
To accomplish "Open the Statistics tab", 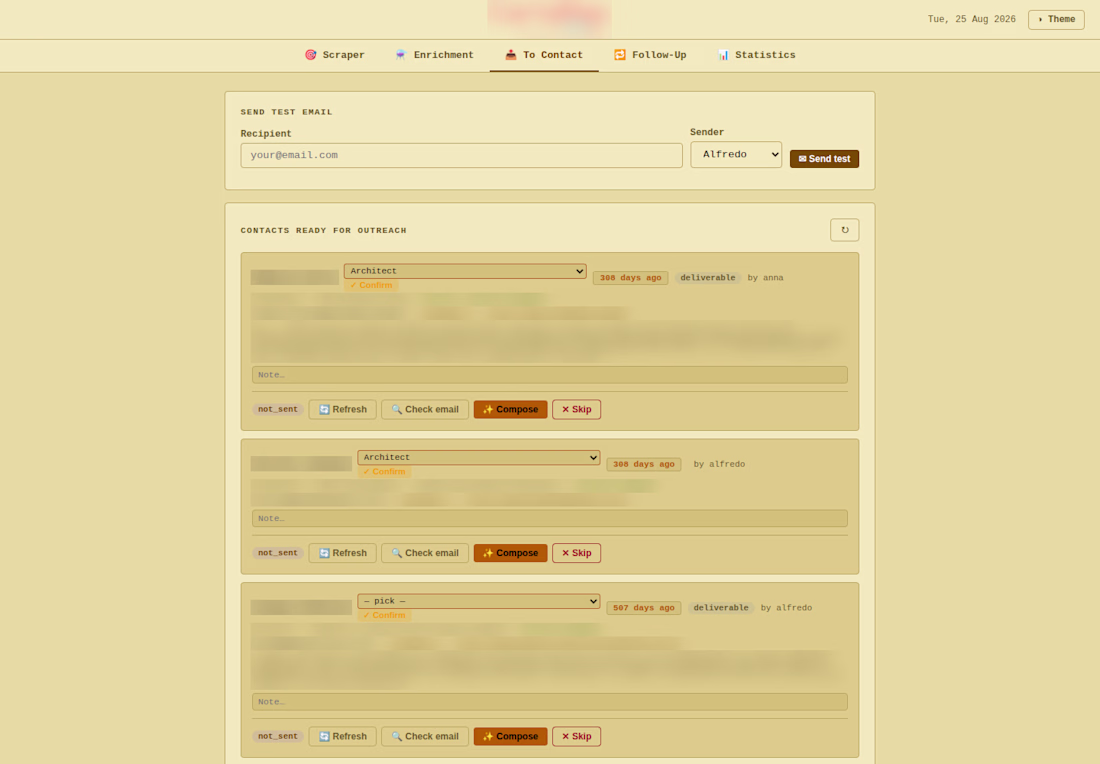I will [x=756, y=55].
